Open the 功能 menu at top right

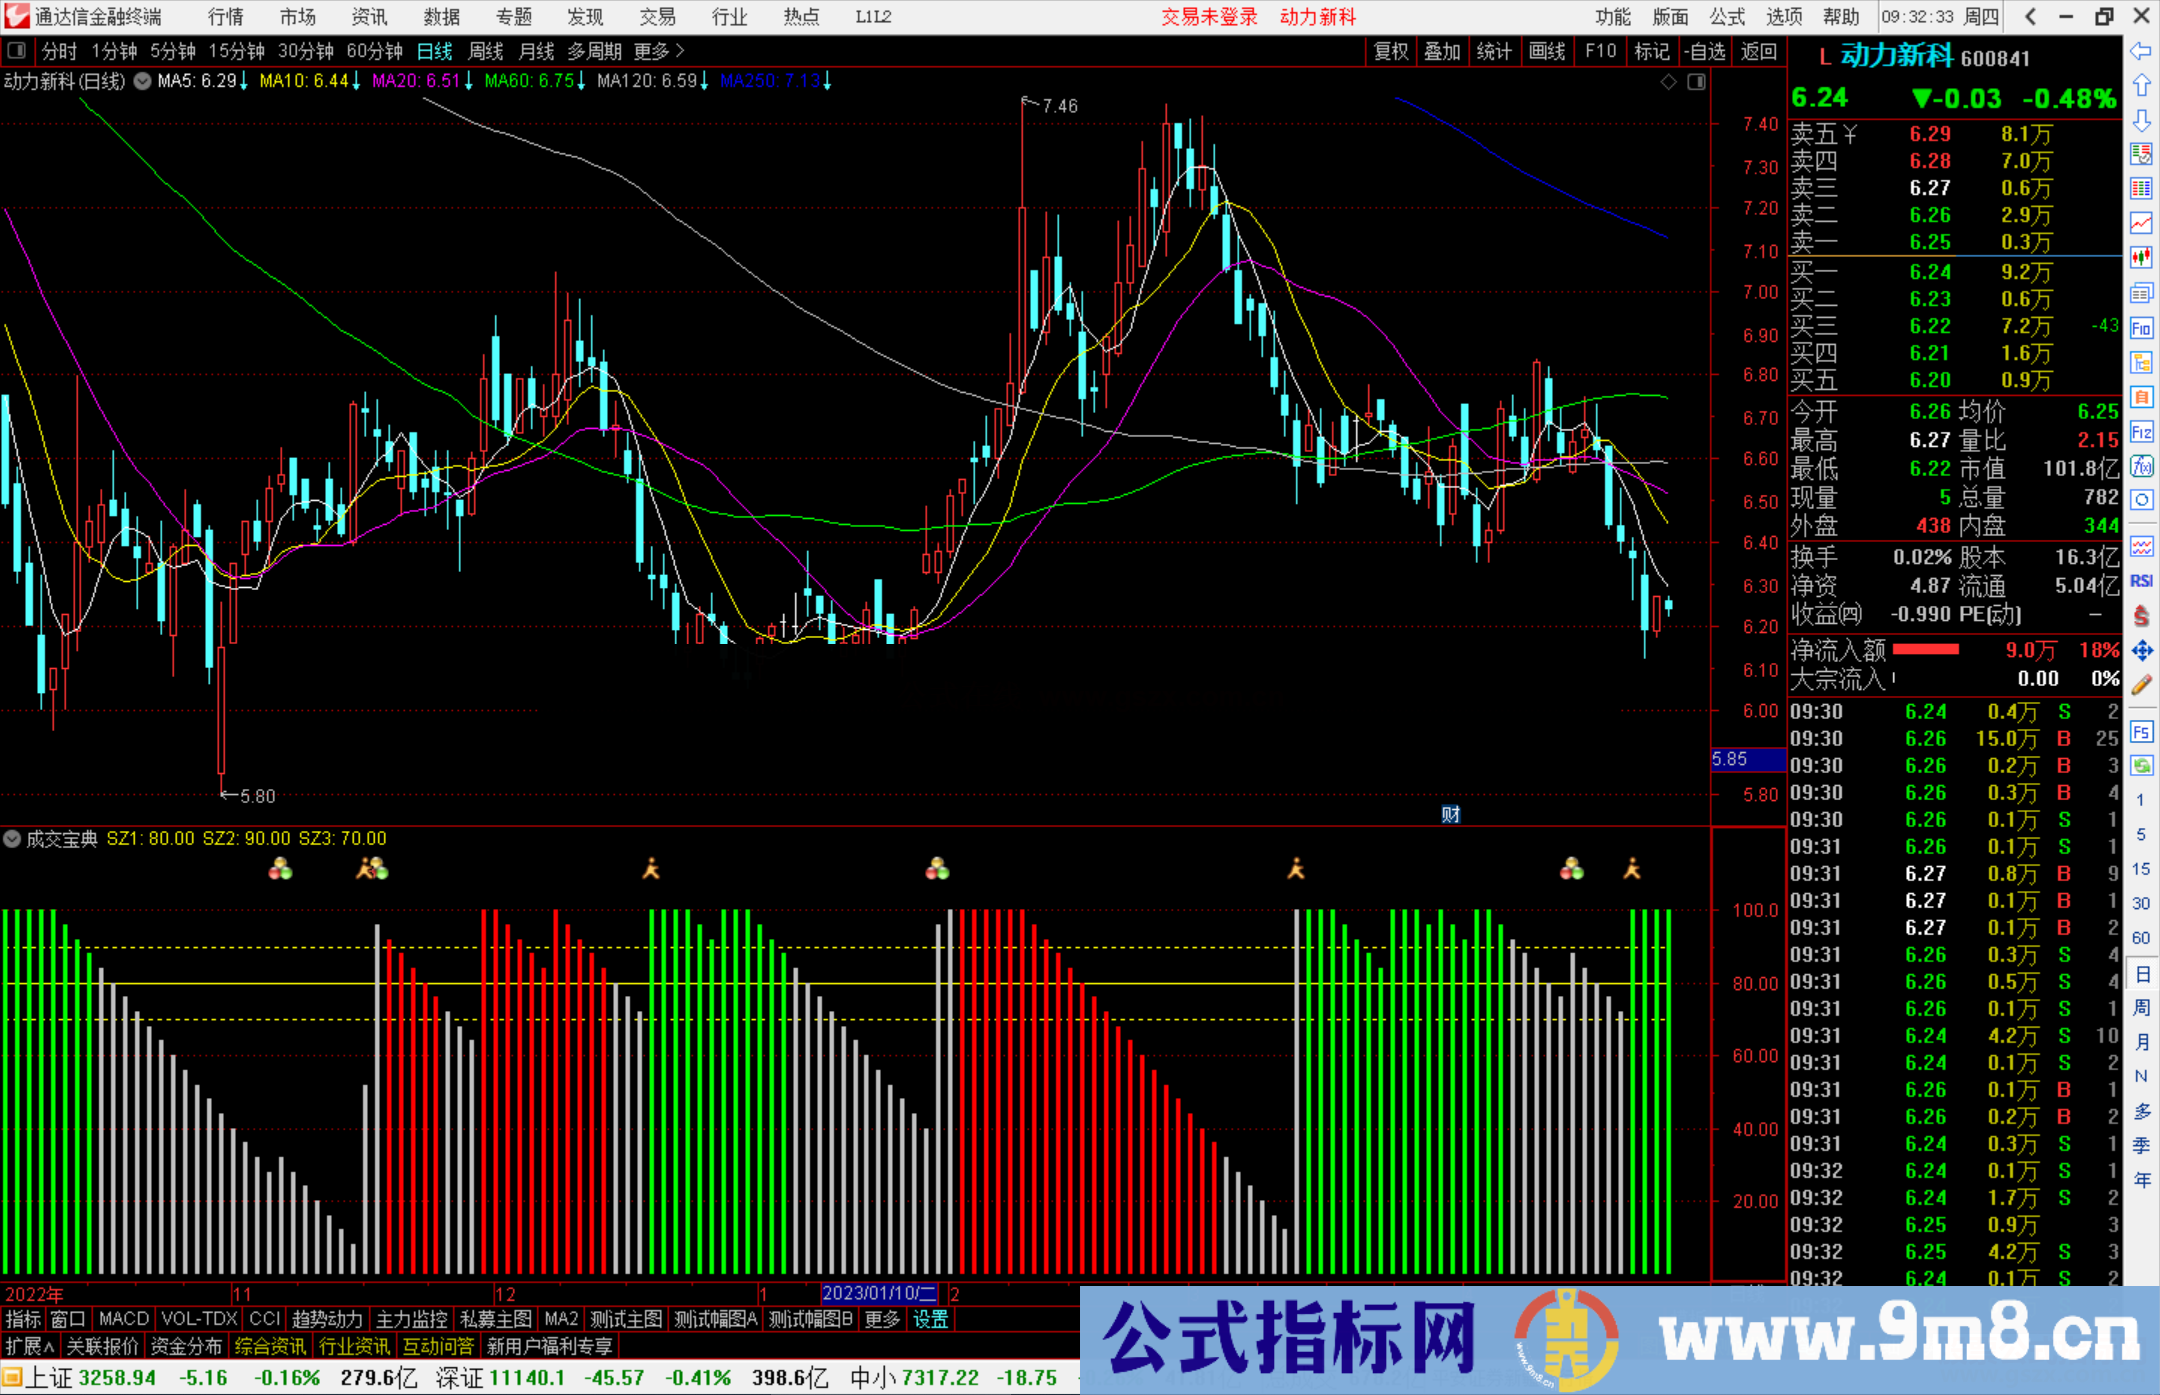[x=1611, y=17]
